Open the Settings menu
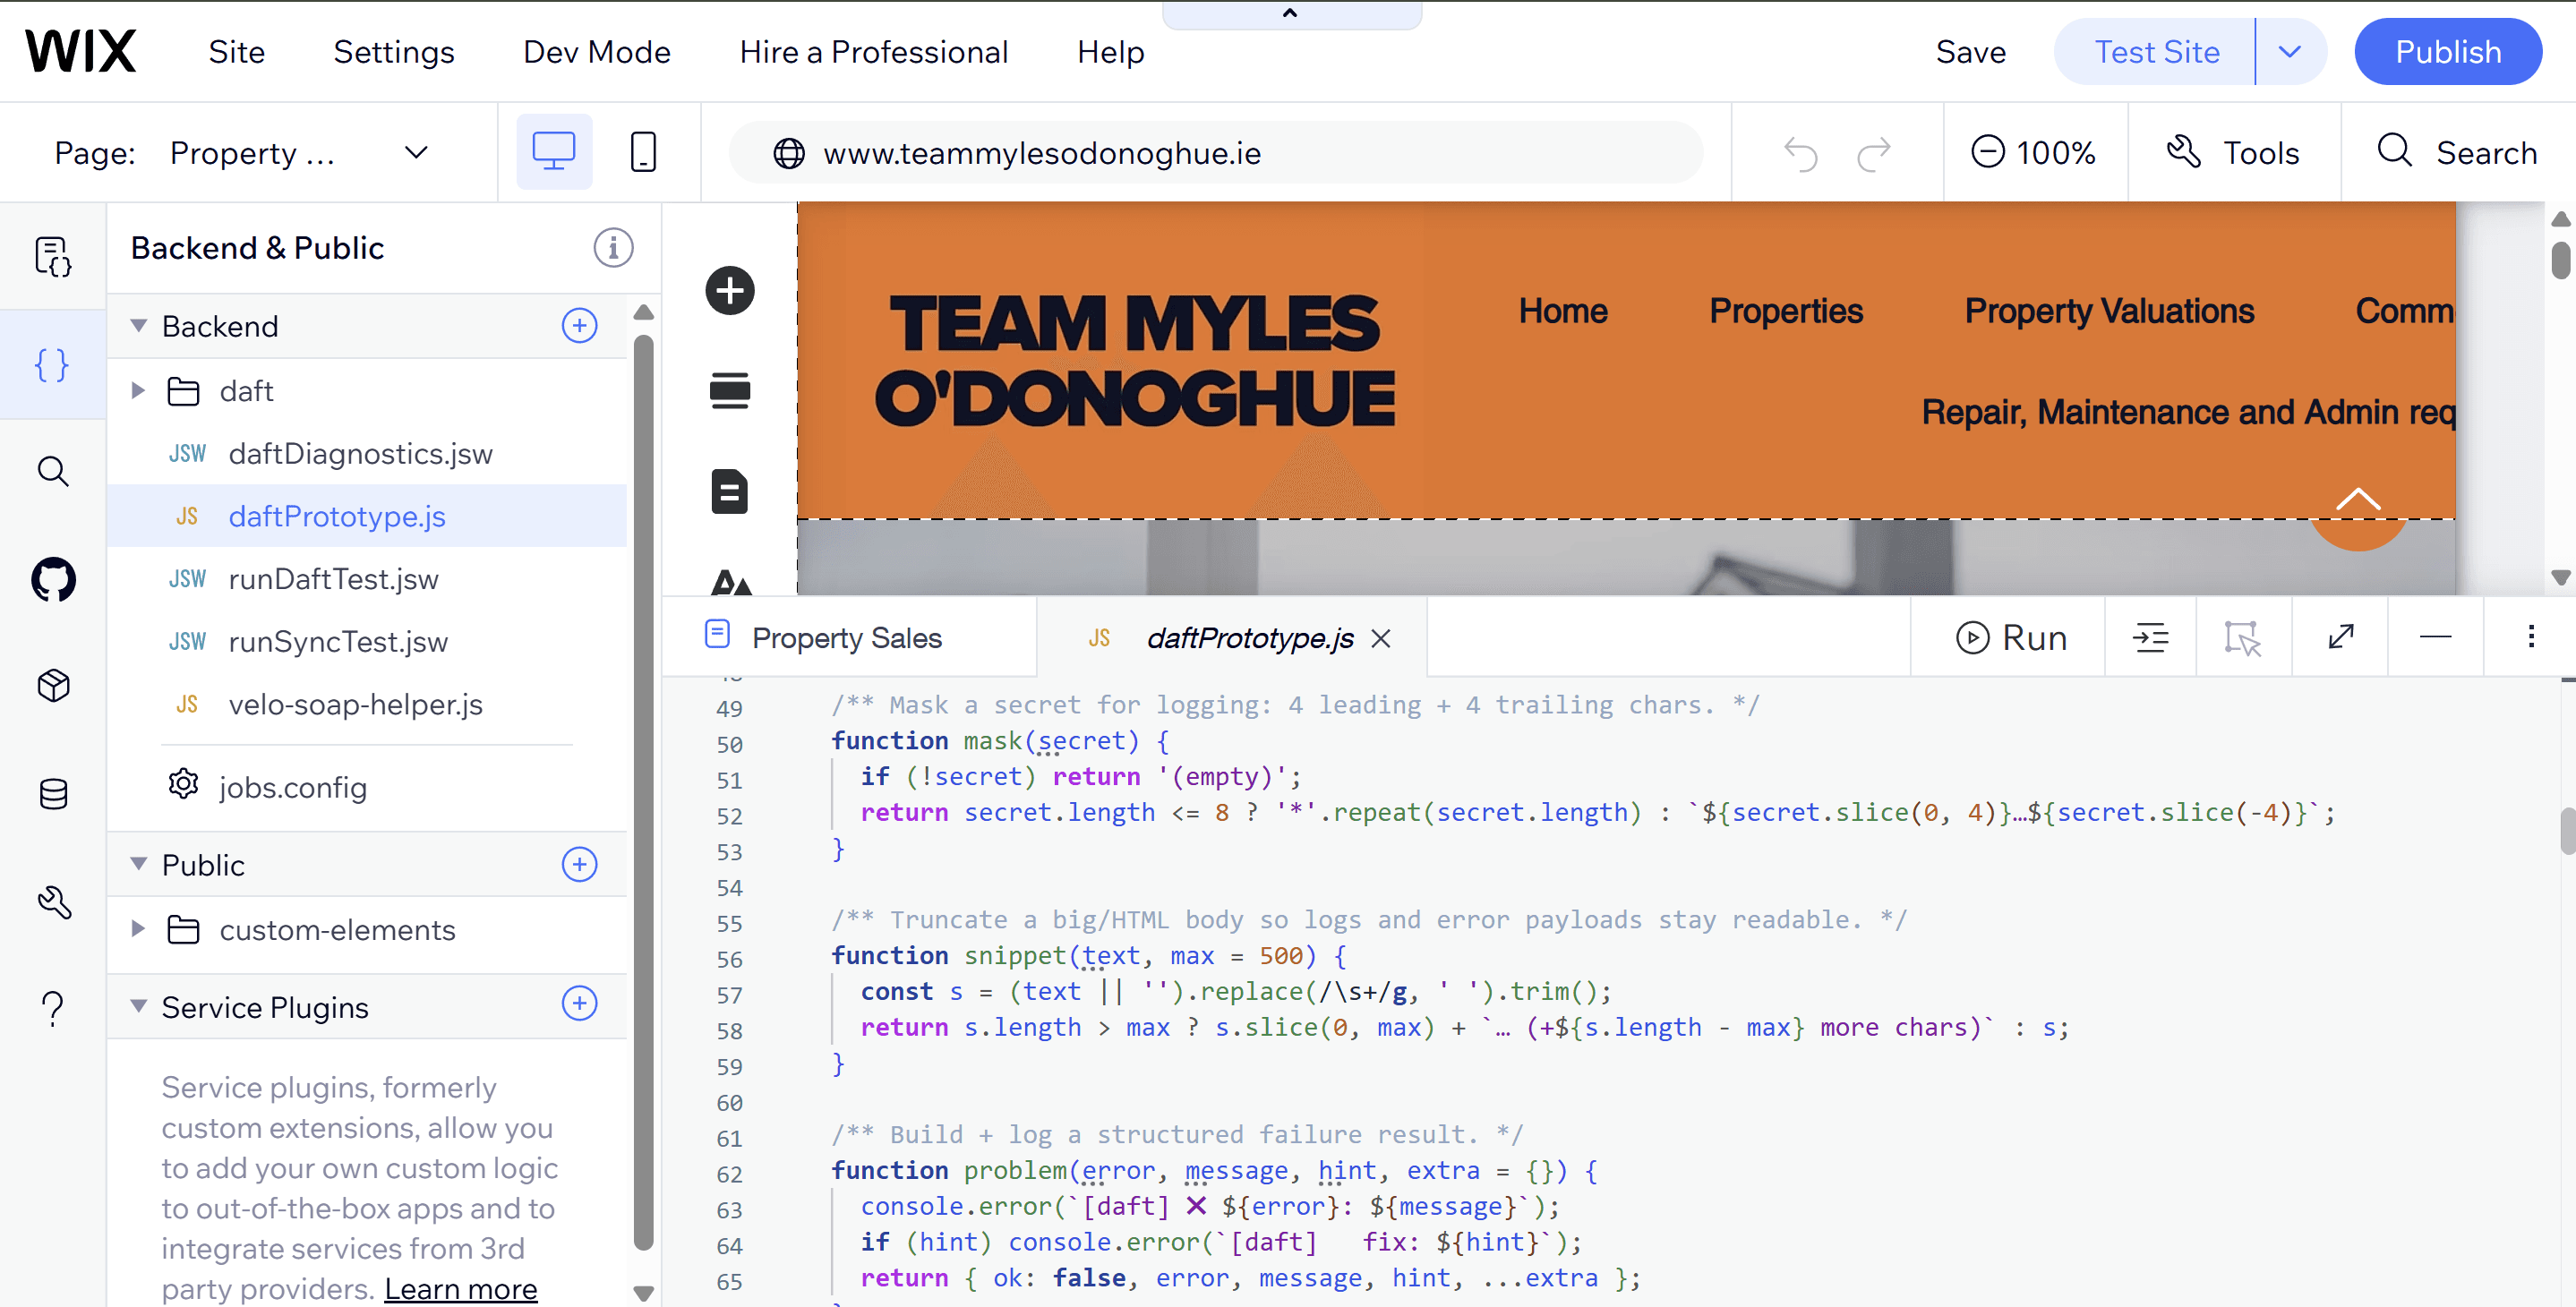The width and height of the screenshot is (2576, 1307). point(394,52)
